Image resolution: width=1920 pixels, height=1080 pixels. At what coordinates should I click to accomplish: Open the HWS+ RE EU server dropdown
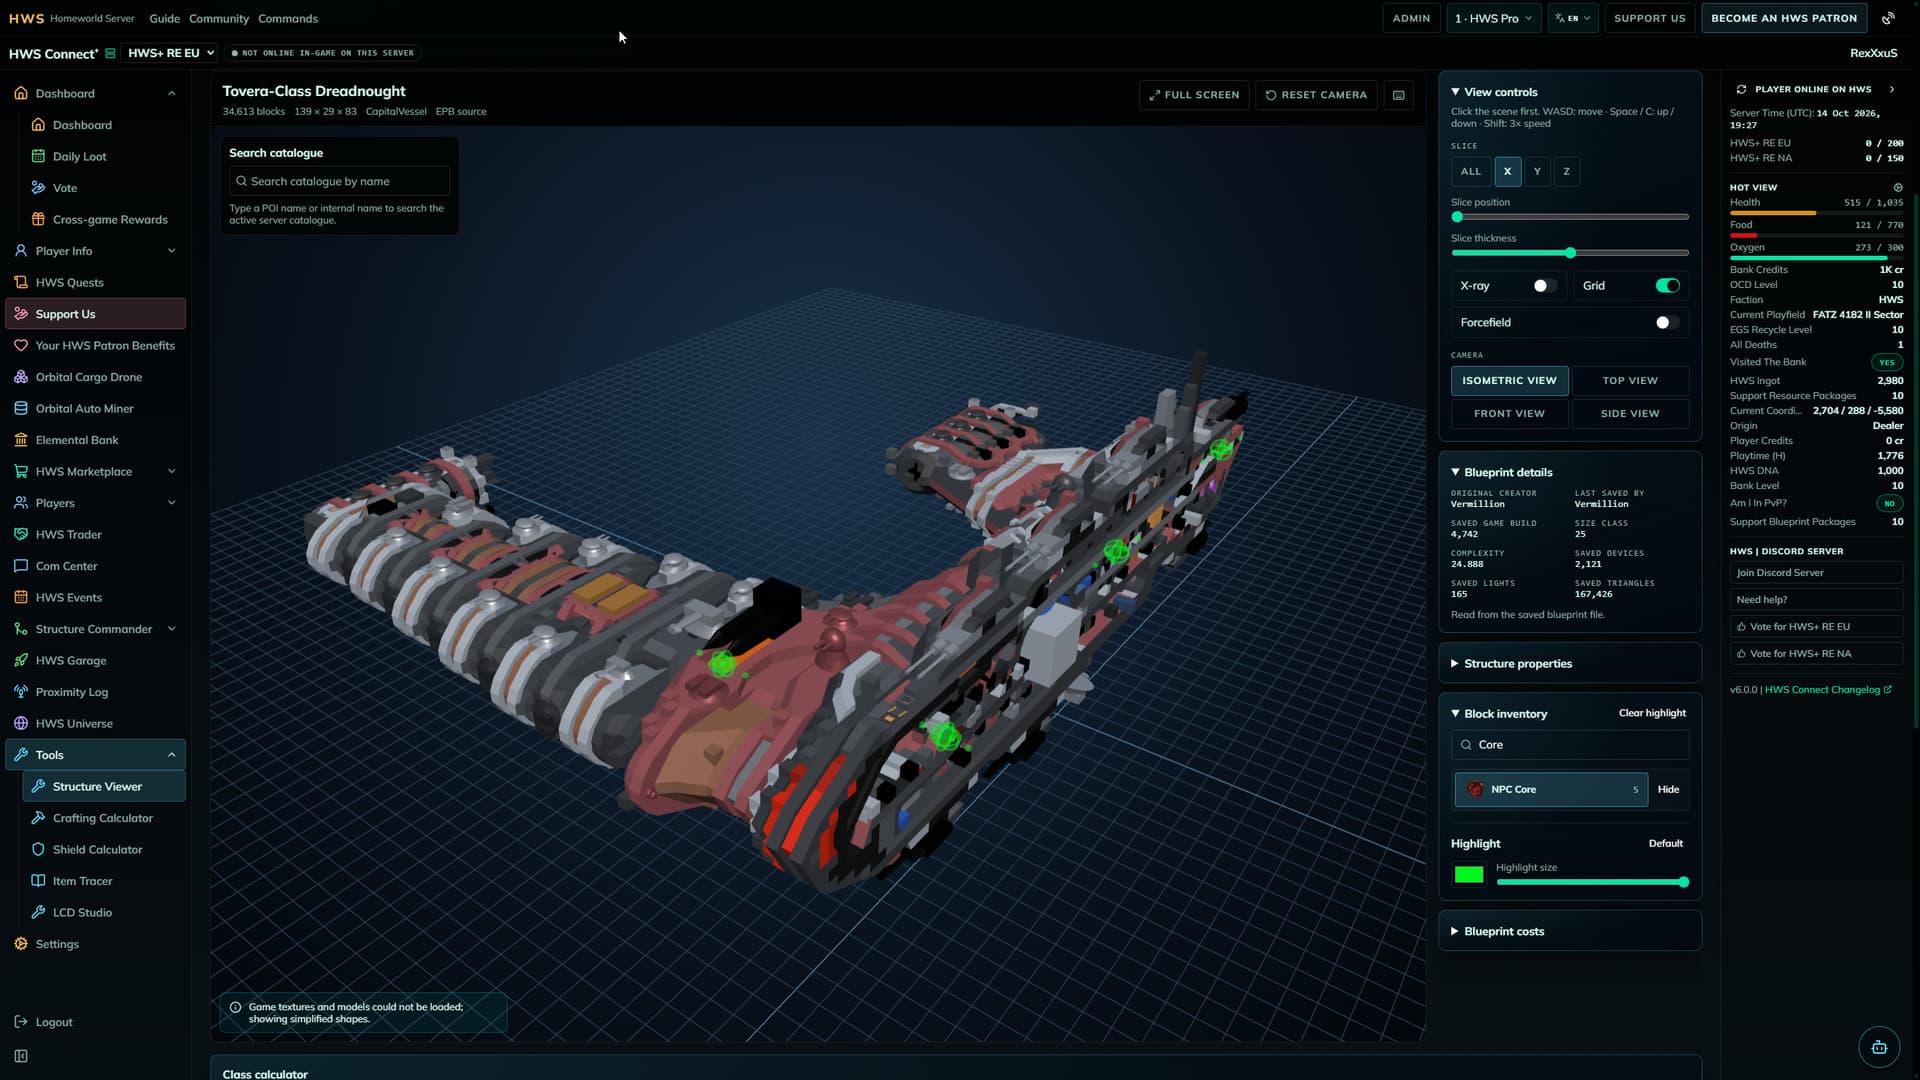(171, 53)
